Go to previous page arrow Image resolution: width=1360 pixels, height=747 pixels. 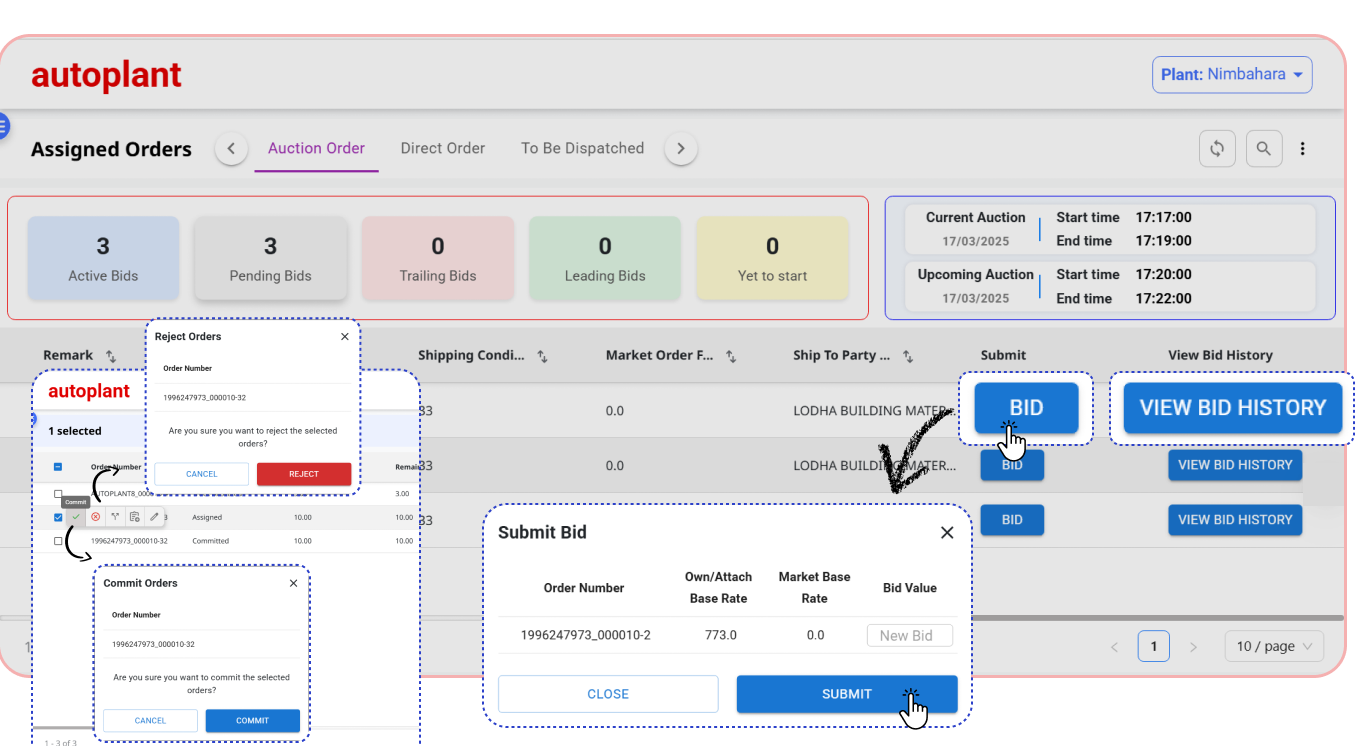point(1114,647)
